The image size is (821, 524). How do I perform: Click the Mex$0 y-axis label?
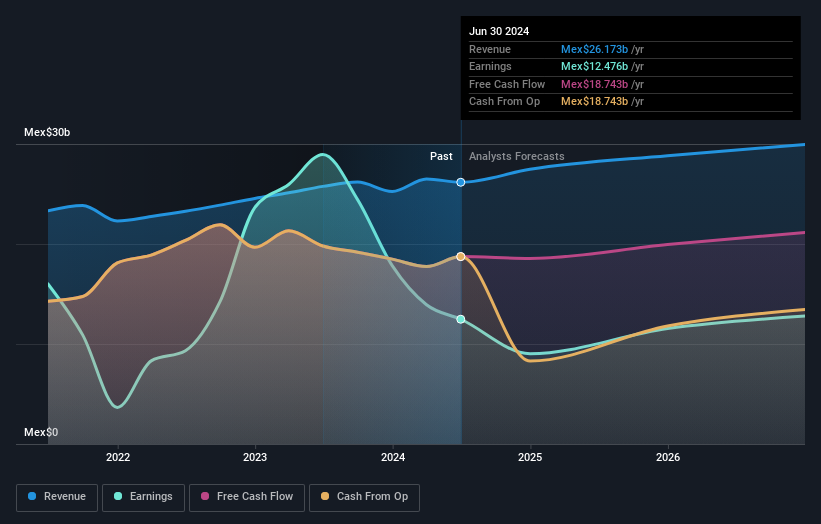41,432
